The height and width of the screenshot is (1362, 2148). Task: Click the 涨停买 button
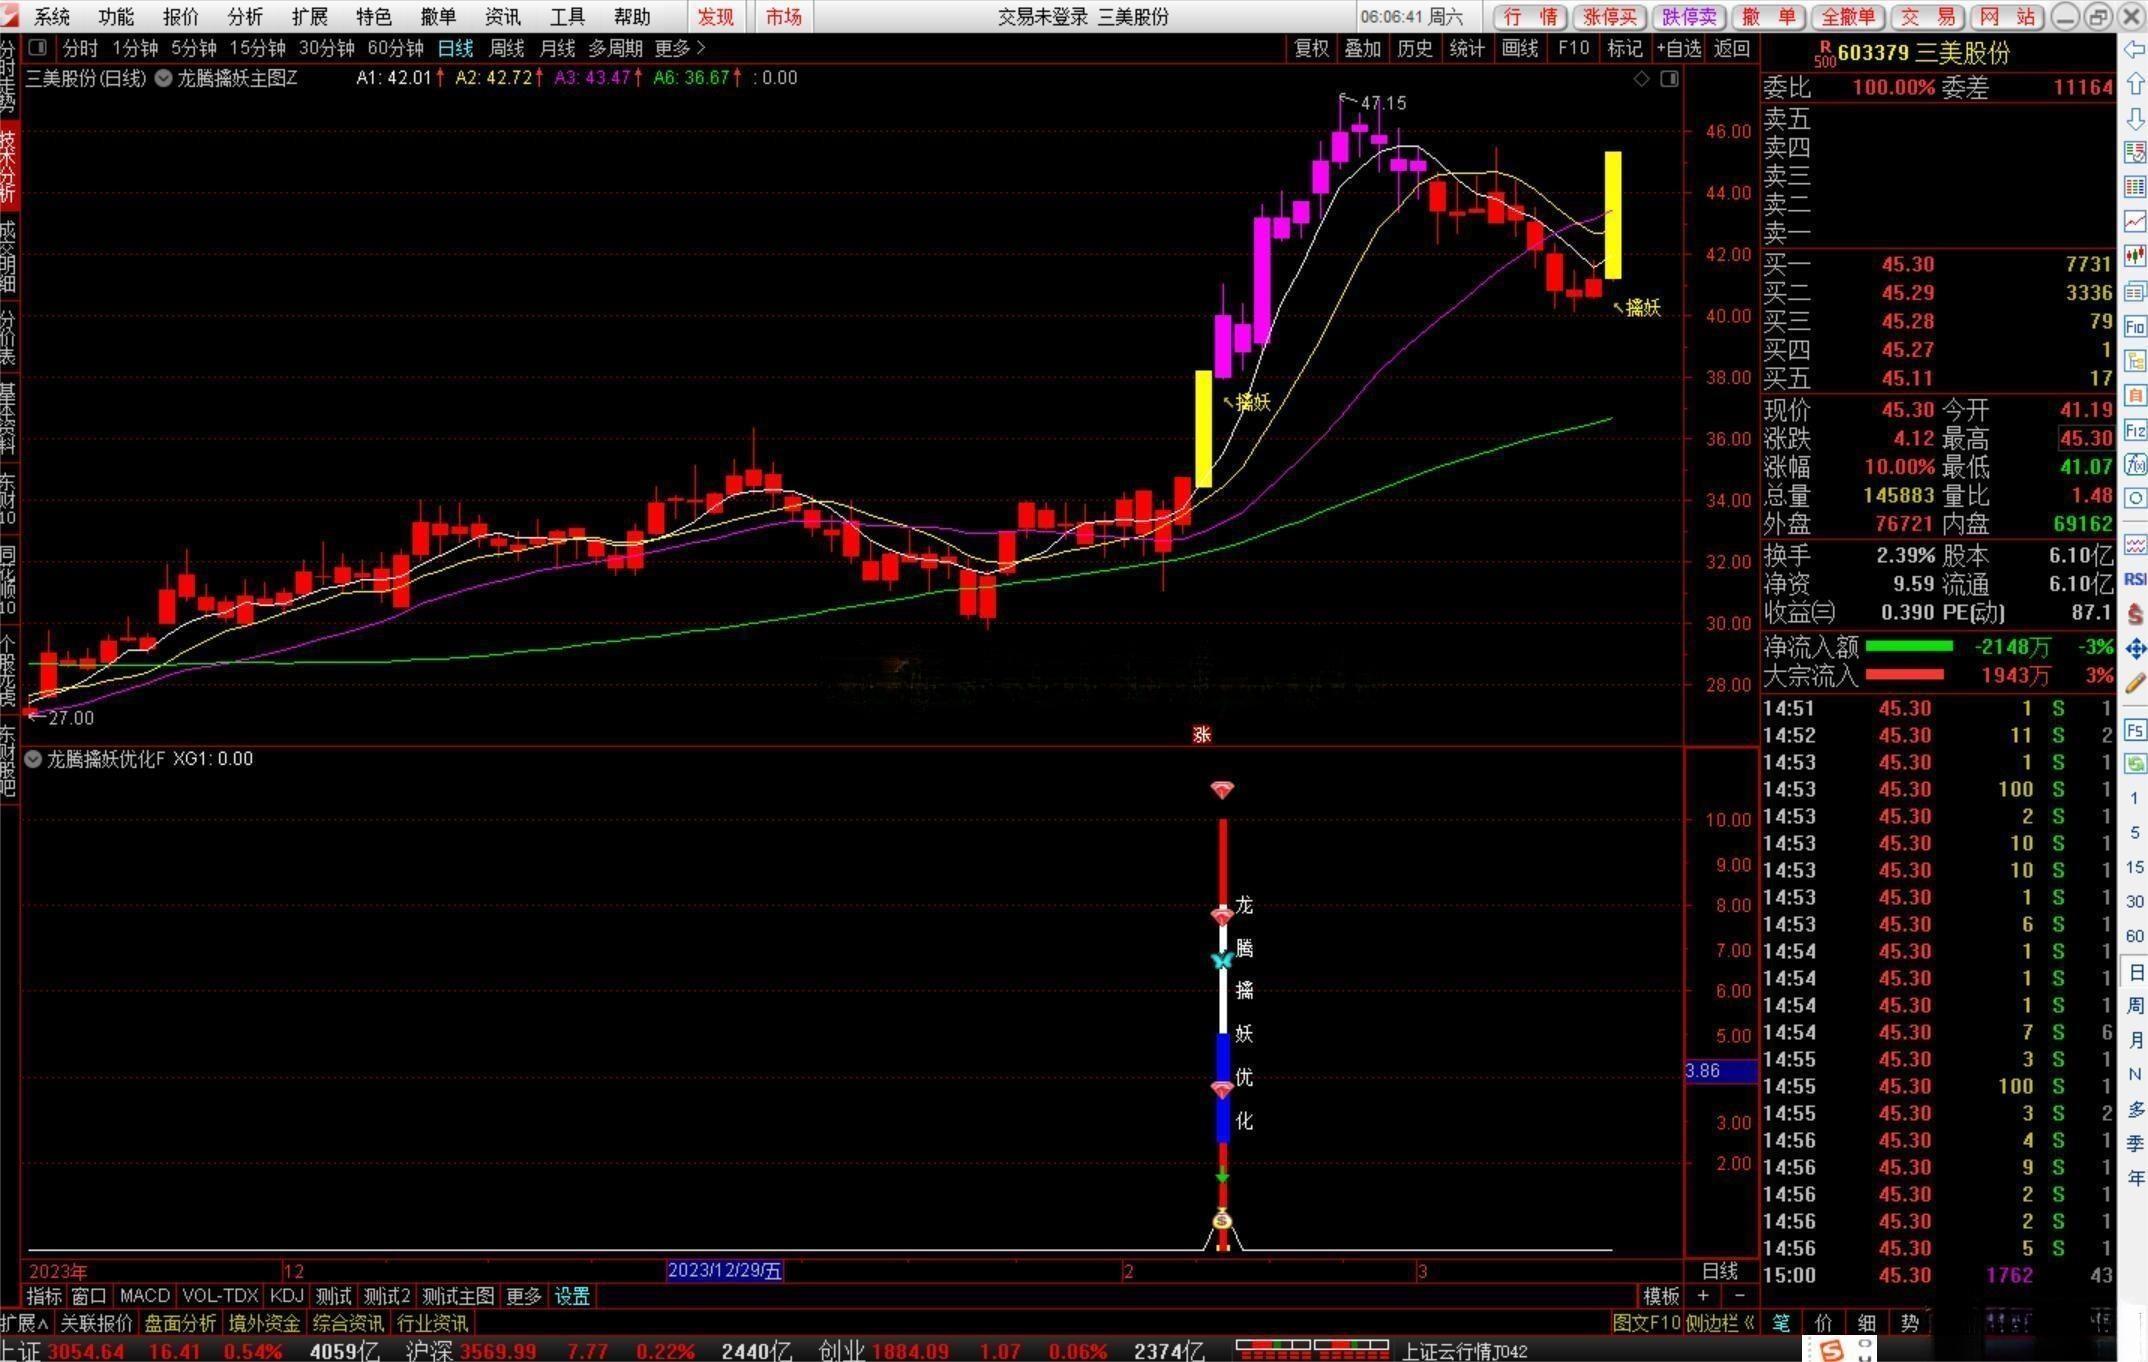click(1609, 17)
